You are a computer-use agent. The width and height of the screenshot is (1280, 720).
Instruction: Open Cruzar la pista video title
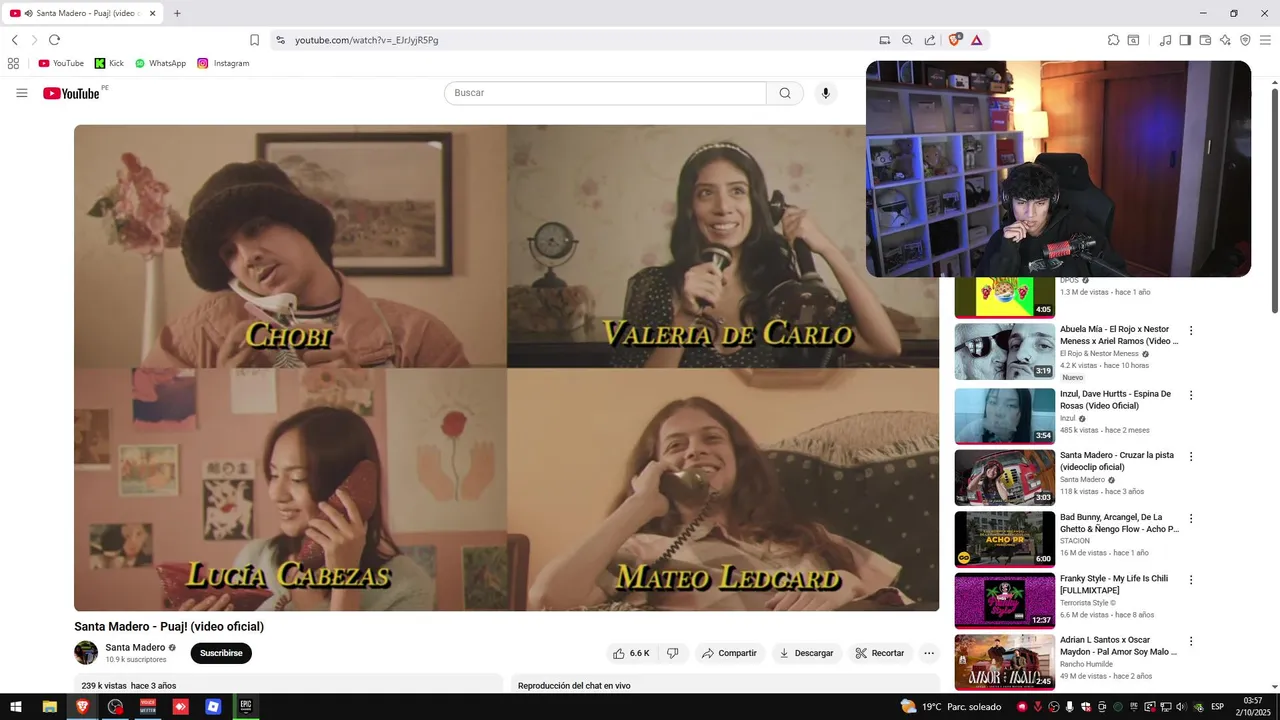[x=1117, y=461]
